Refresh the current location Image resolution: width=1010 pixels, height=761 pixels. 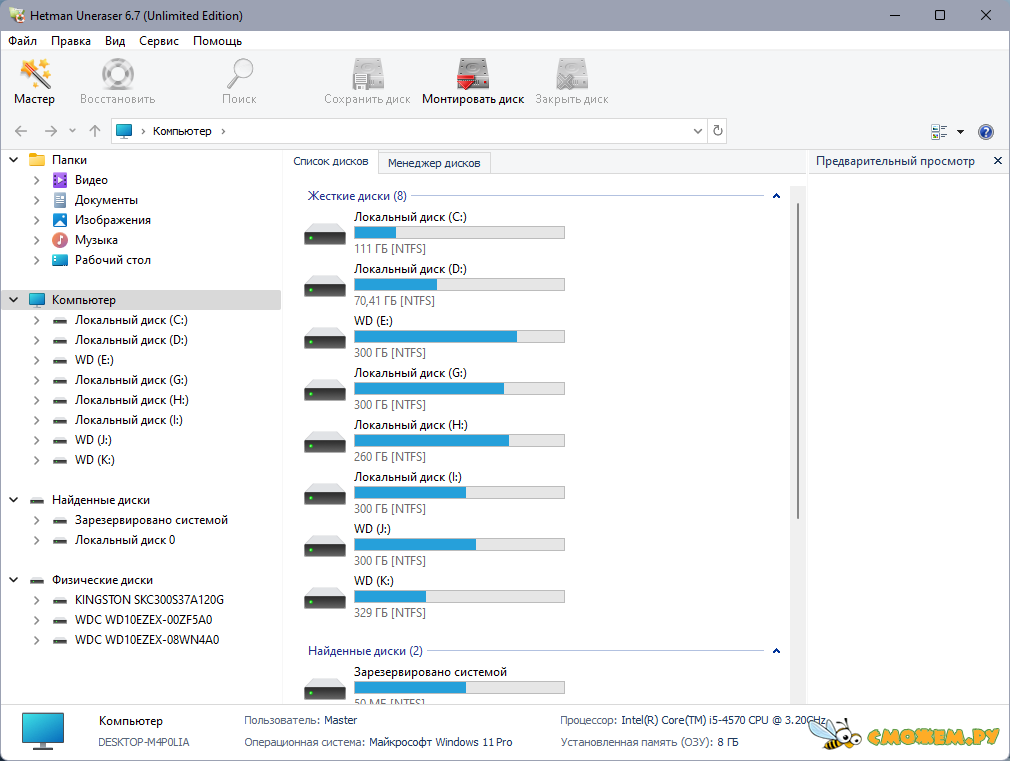coord(718,131)
